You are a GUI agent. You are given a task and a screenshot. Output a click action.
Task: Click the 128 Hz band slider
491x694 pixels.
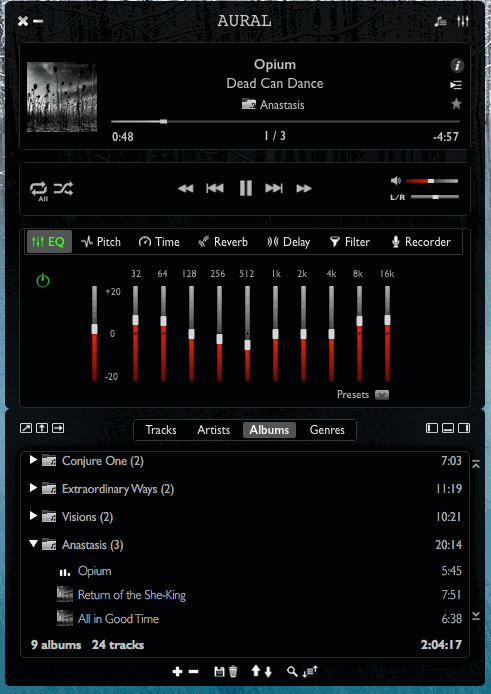[x=191, y=333]
